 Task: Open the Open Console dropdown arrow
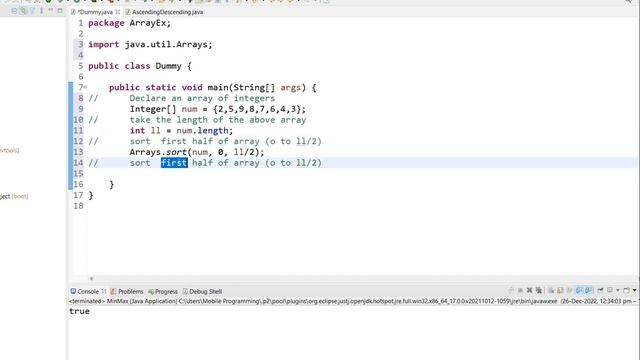[x=634, y=290]
